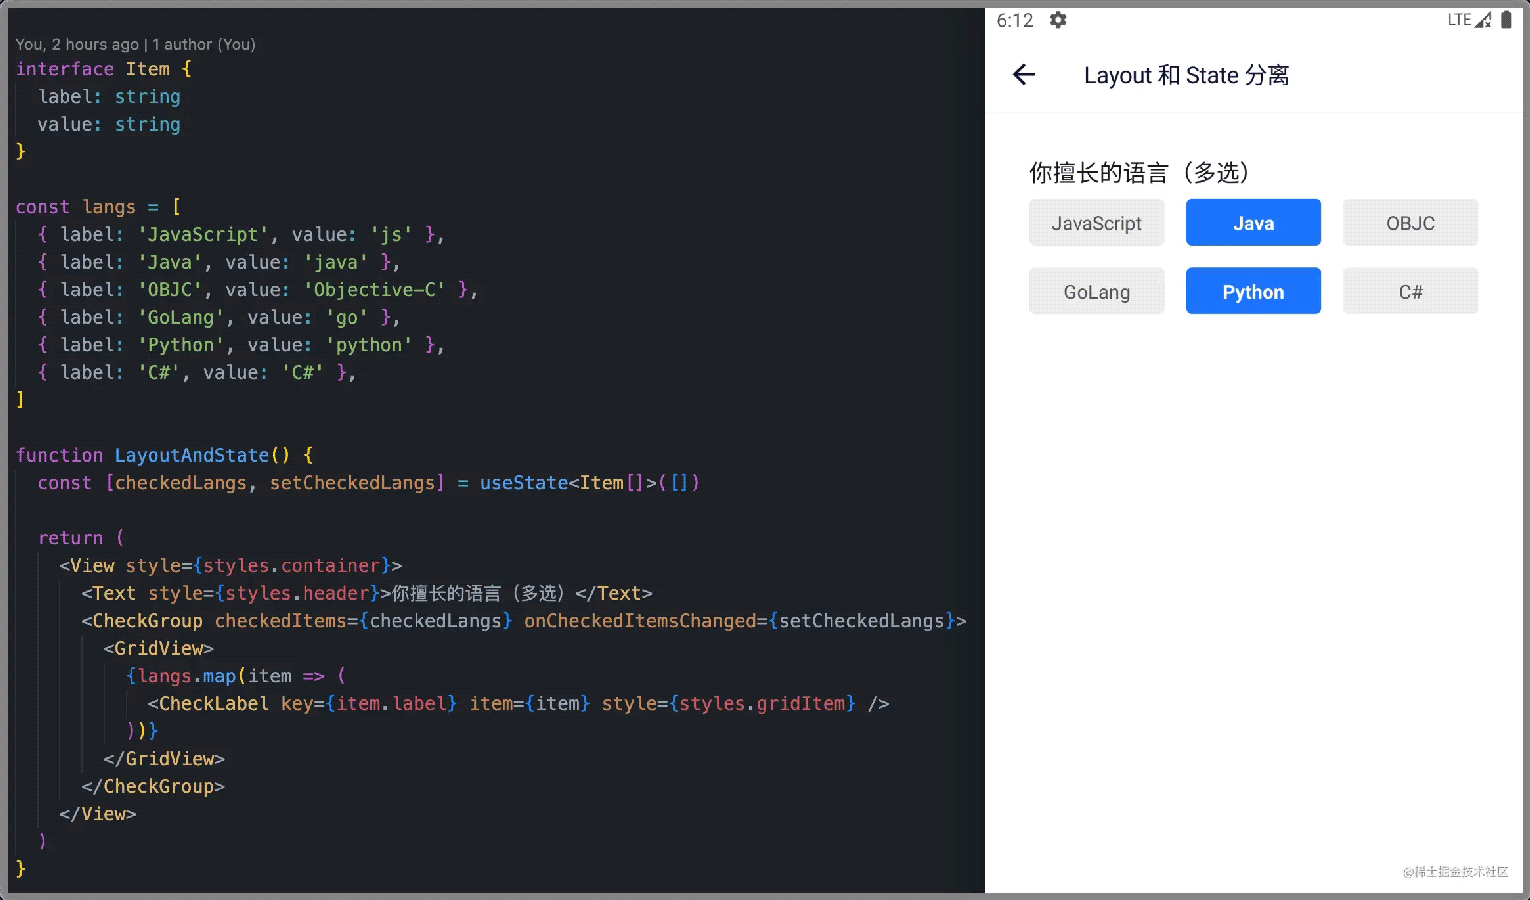Screen dimensions: 1530x900
Task: Check the JavaScript language option
Action: click(1096, 223)
